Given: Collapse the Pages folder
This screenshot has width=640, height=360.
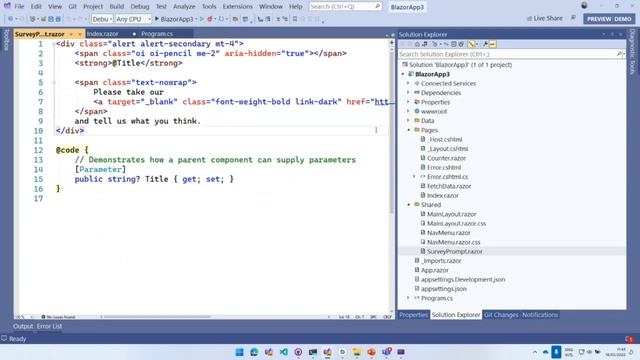Looking at the screenshot, I should click(x=409, y=130).
